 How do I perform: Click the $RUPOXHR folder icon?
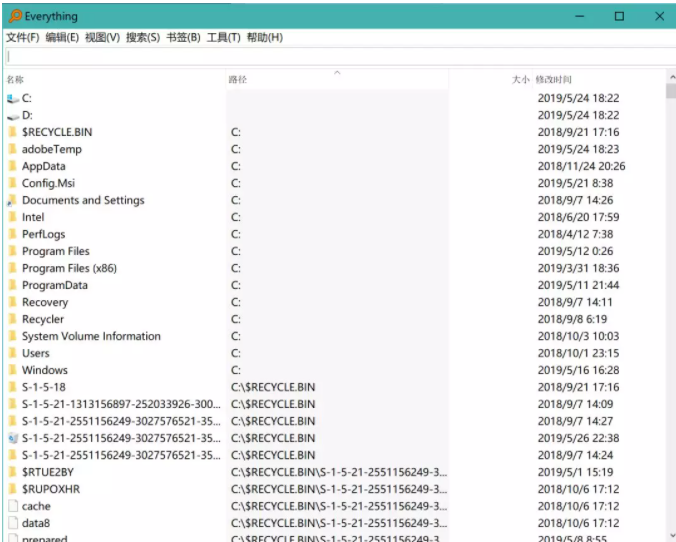[13, 489]
